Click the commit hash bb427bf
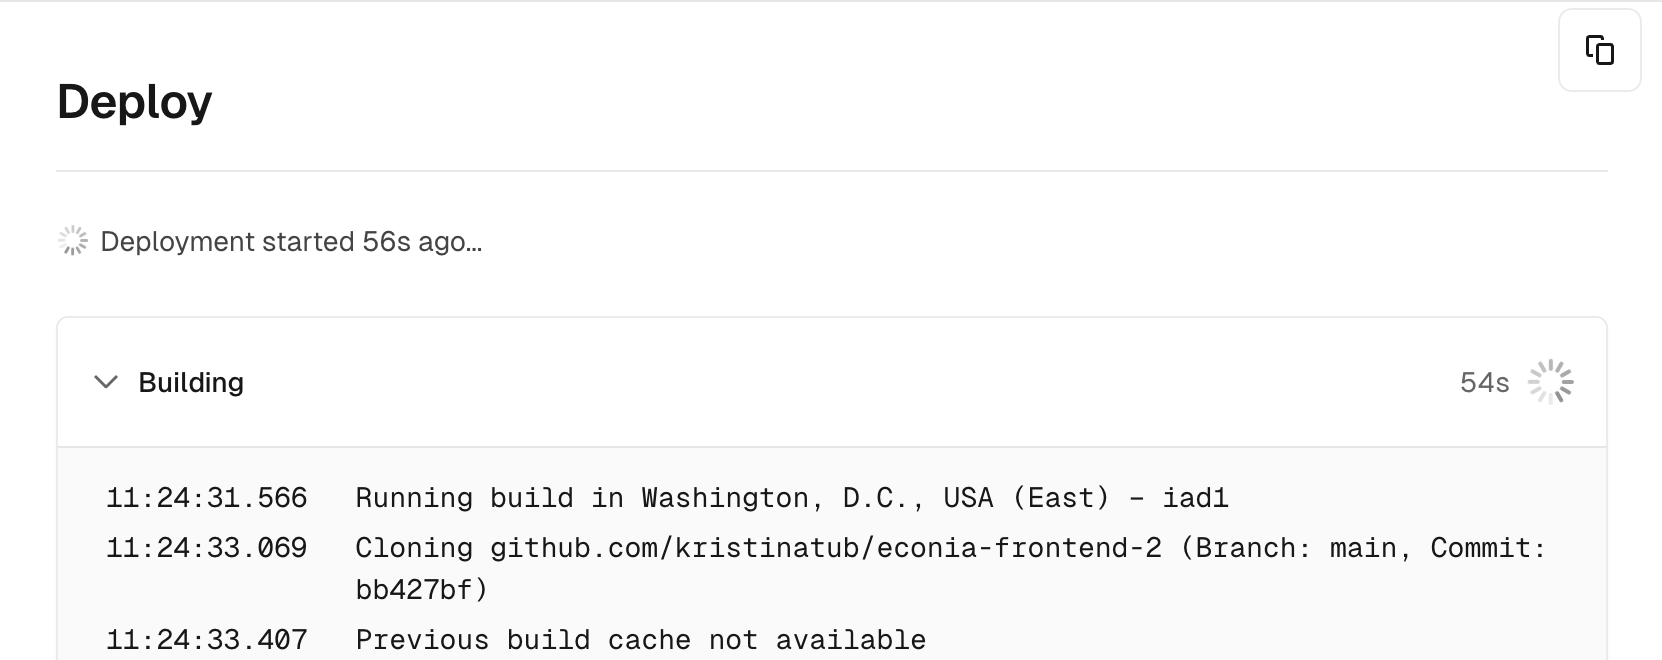Viewport: 1662px width, 660px height. coord(413,590)
